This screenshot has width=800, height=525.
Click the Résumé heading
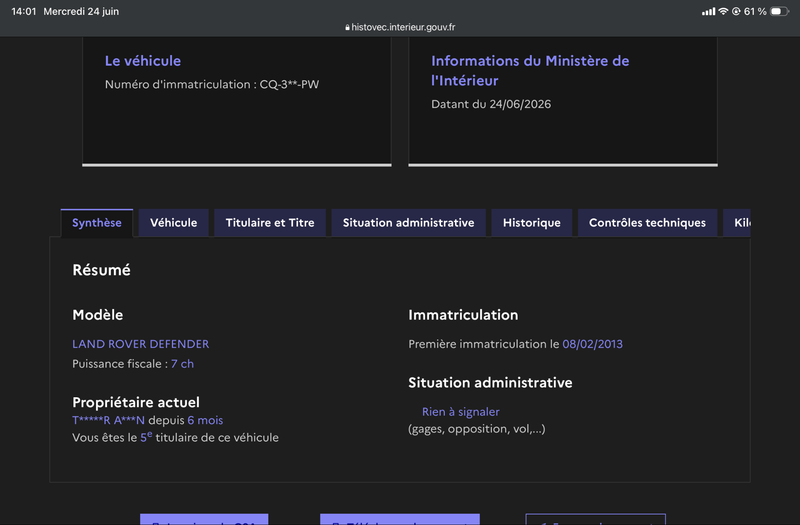(x=102, y=270)
